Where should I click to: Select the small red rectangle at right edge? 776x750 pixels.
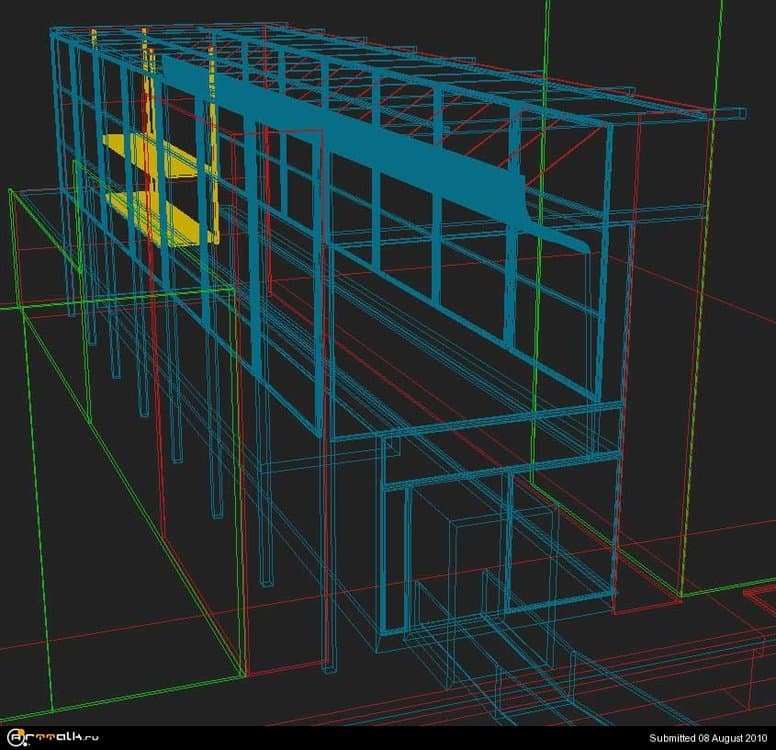click(760, 597)
